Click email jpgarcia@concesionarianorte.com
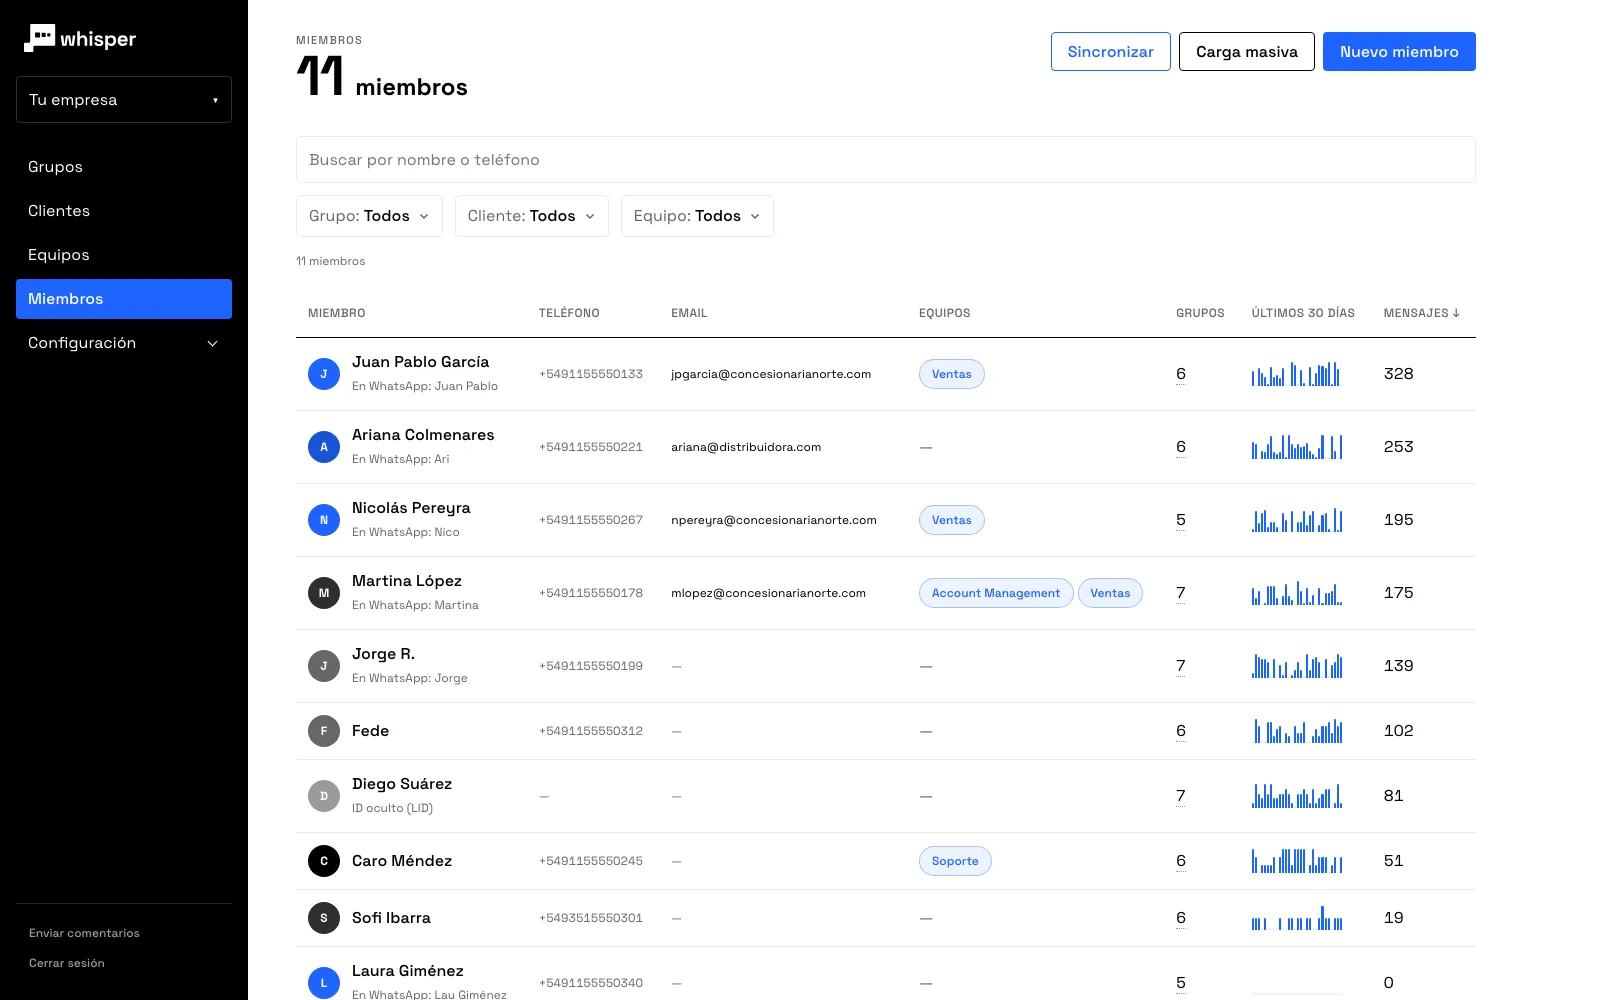Viewport: 1600px width, 1000px height. click(x=771, y=374)
